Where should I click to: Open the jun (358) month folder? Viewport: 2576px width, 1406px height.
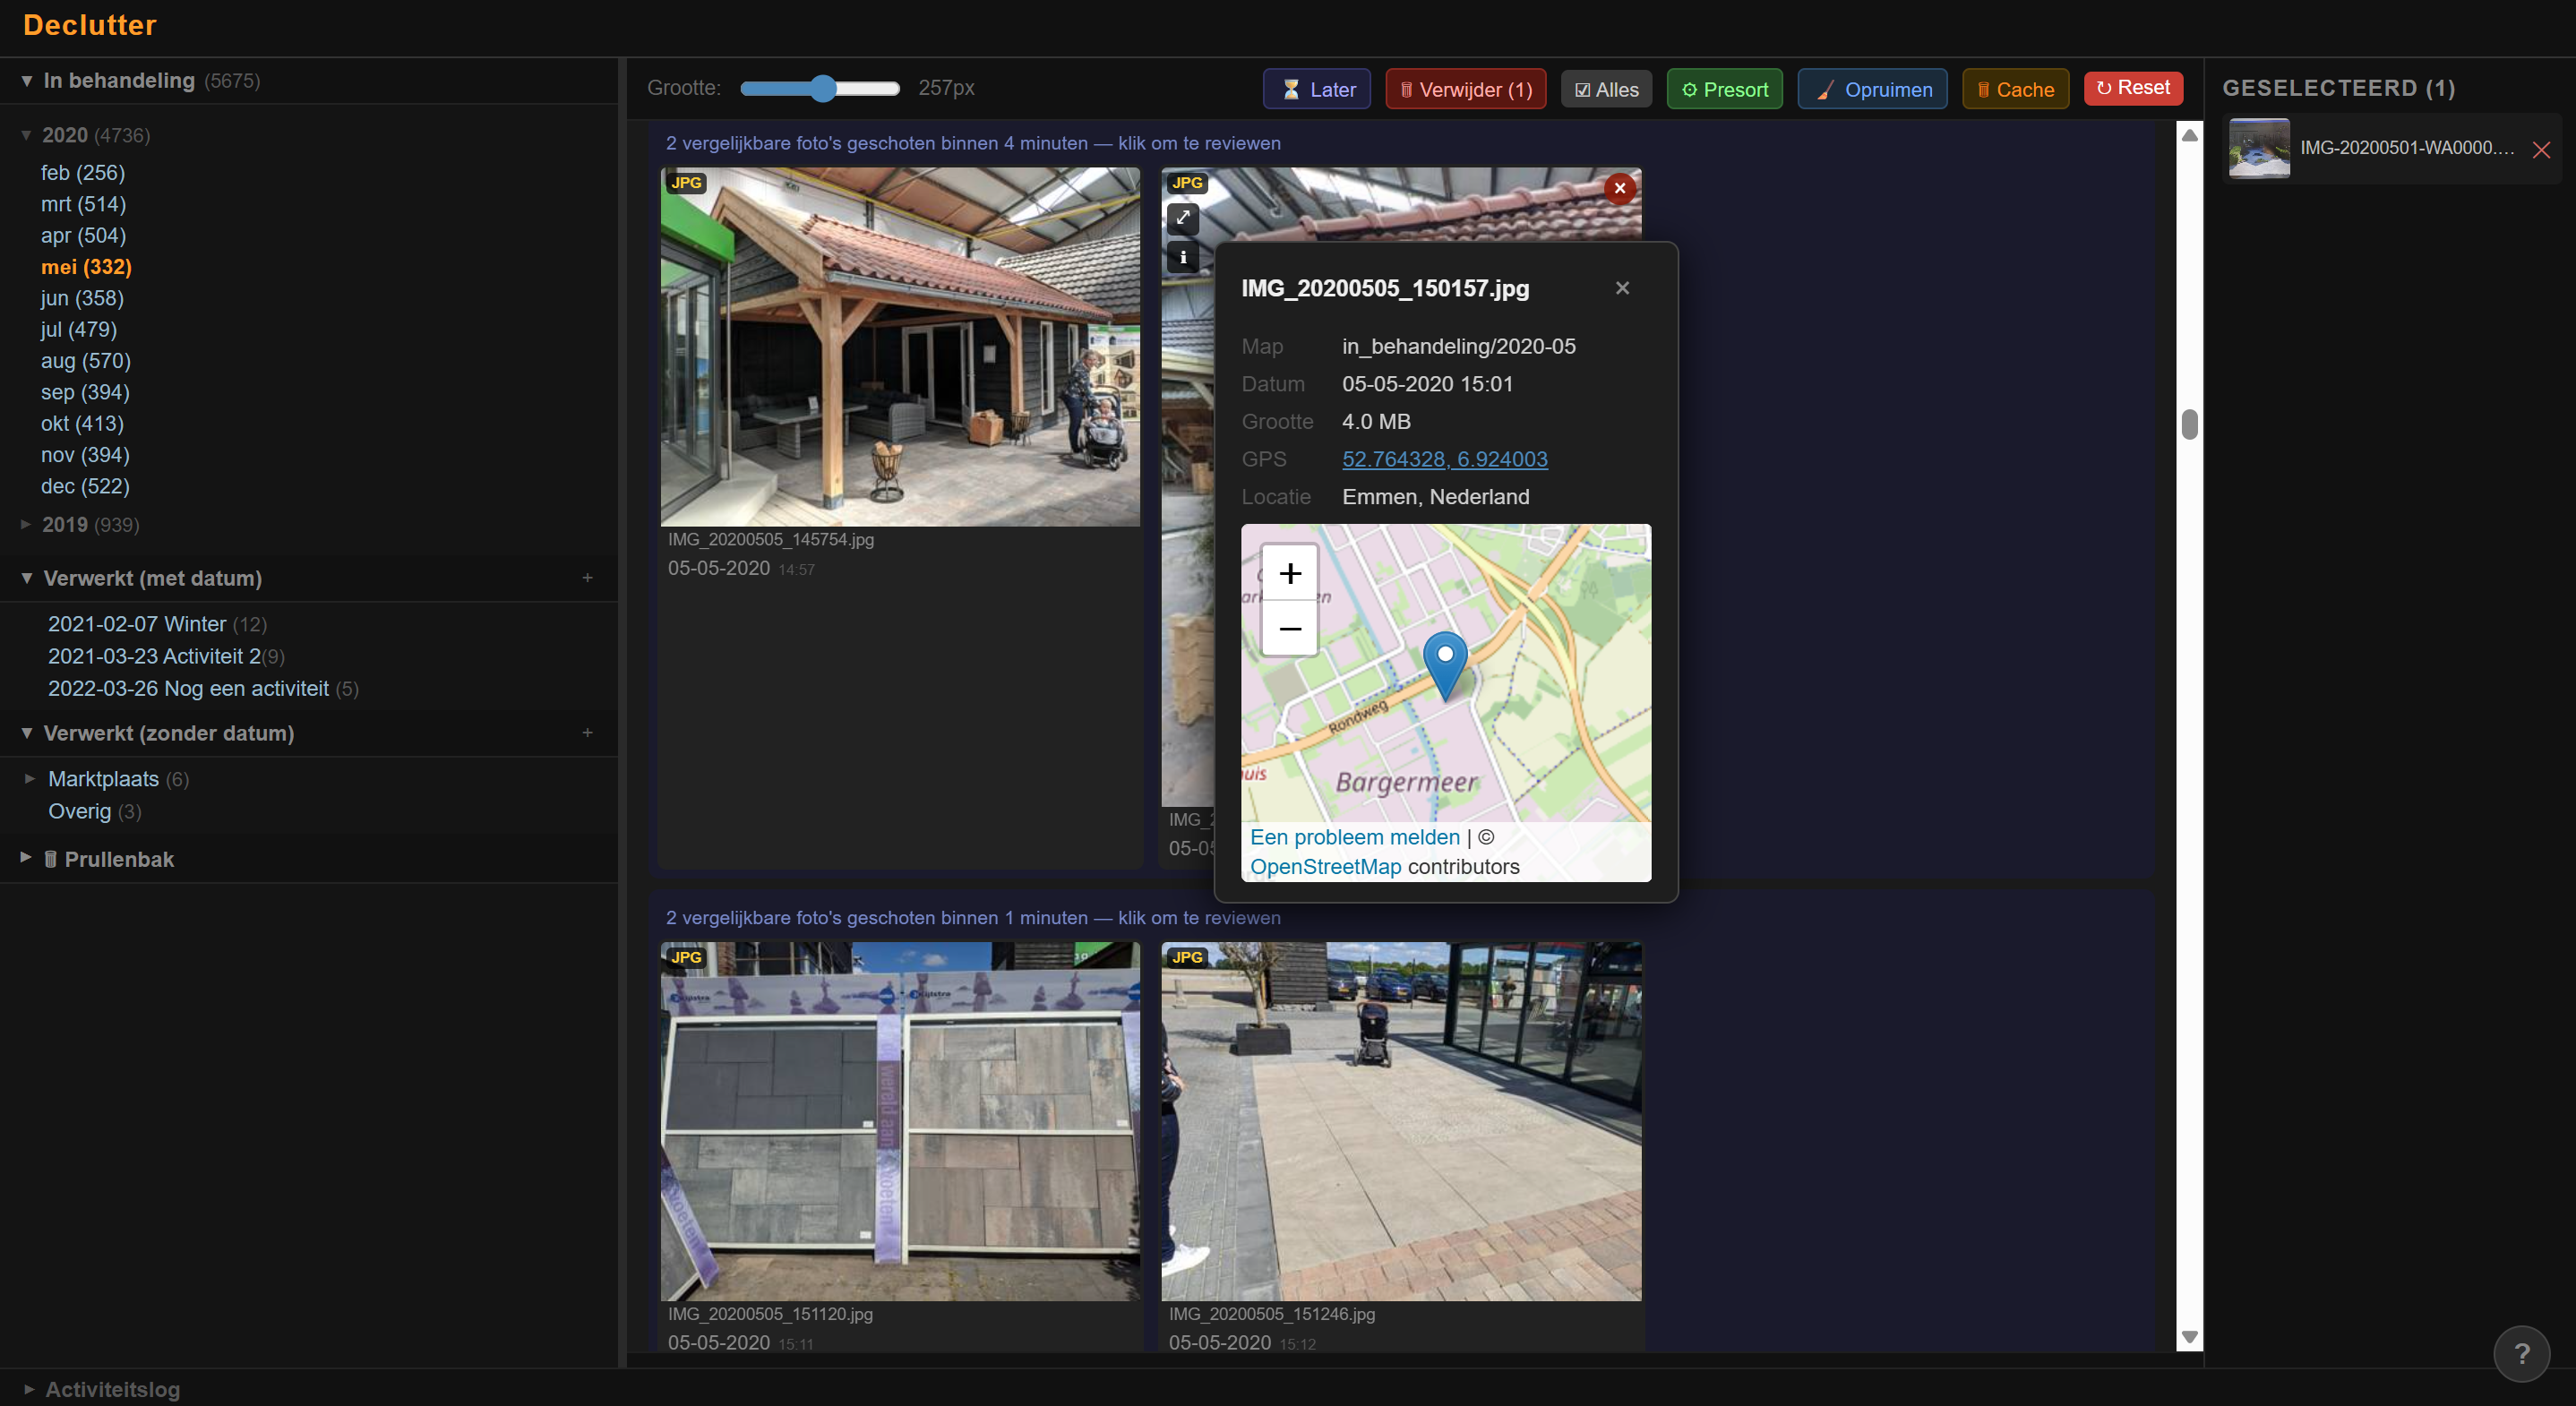click(82, 298)
